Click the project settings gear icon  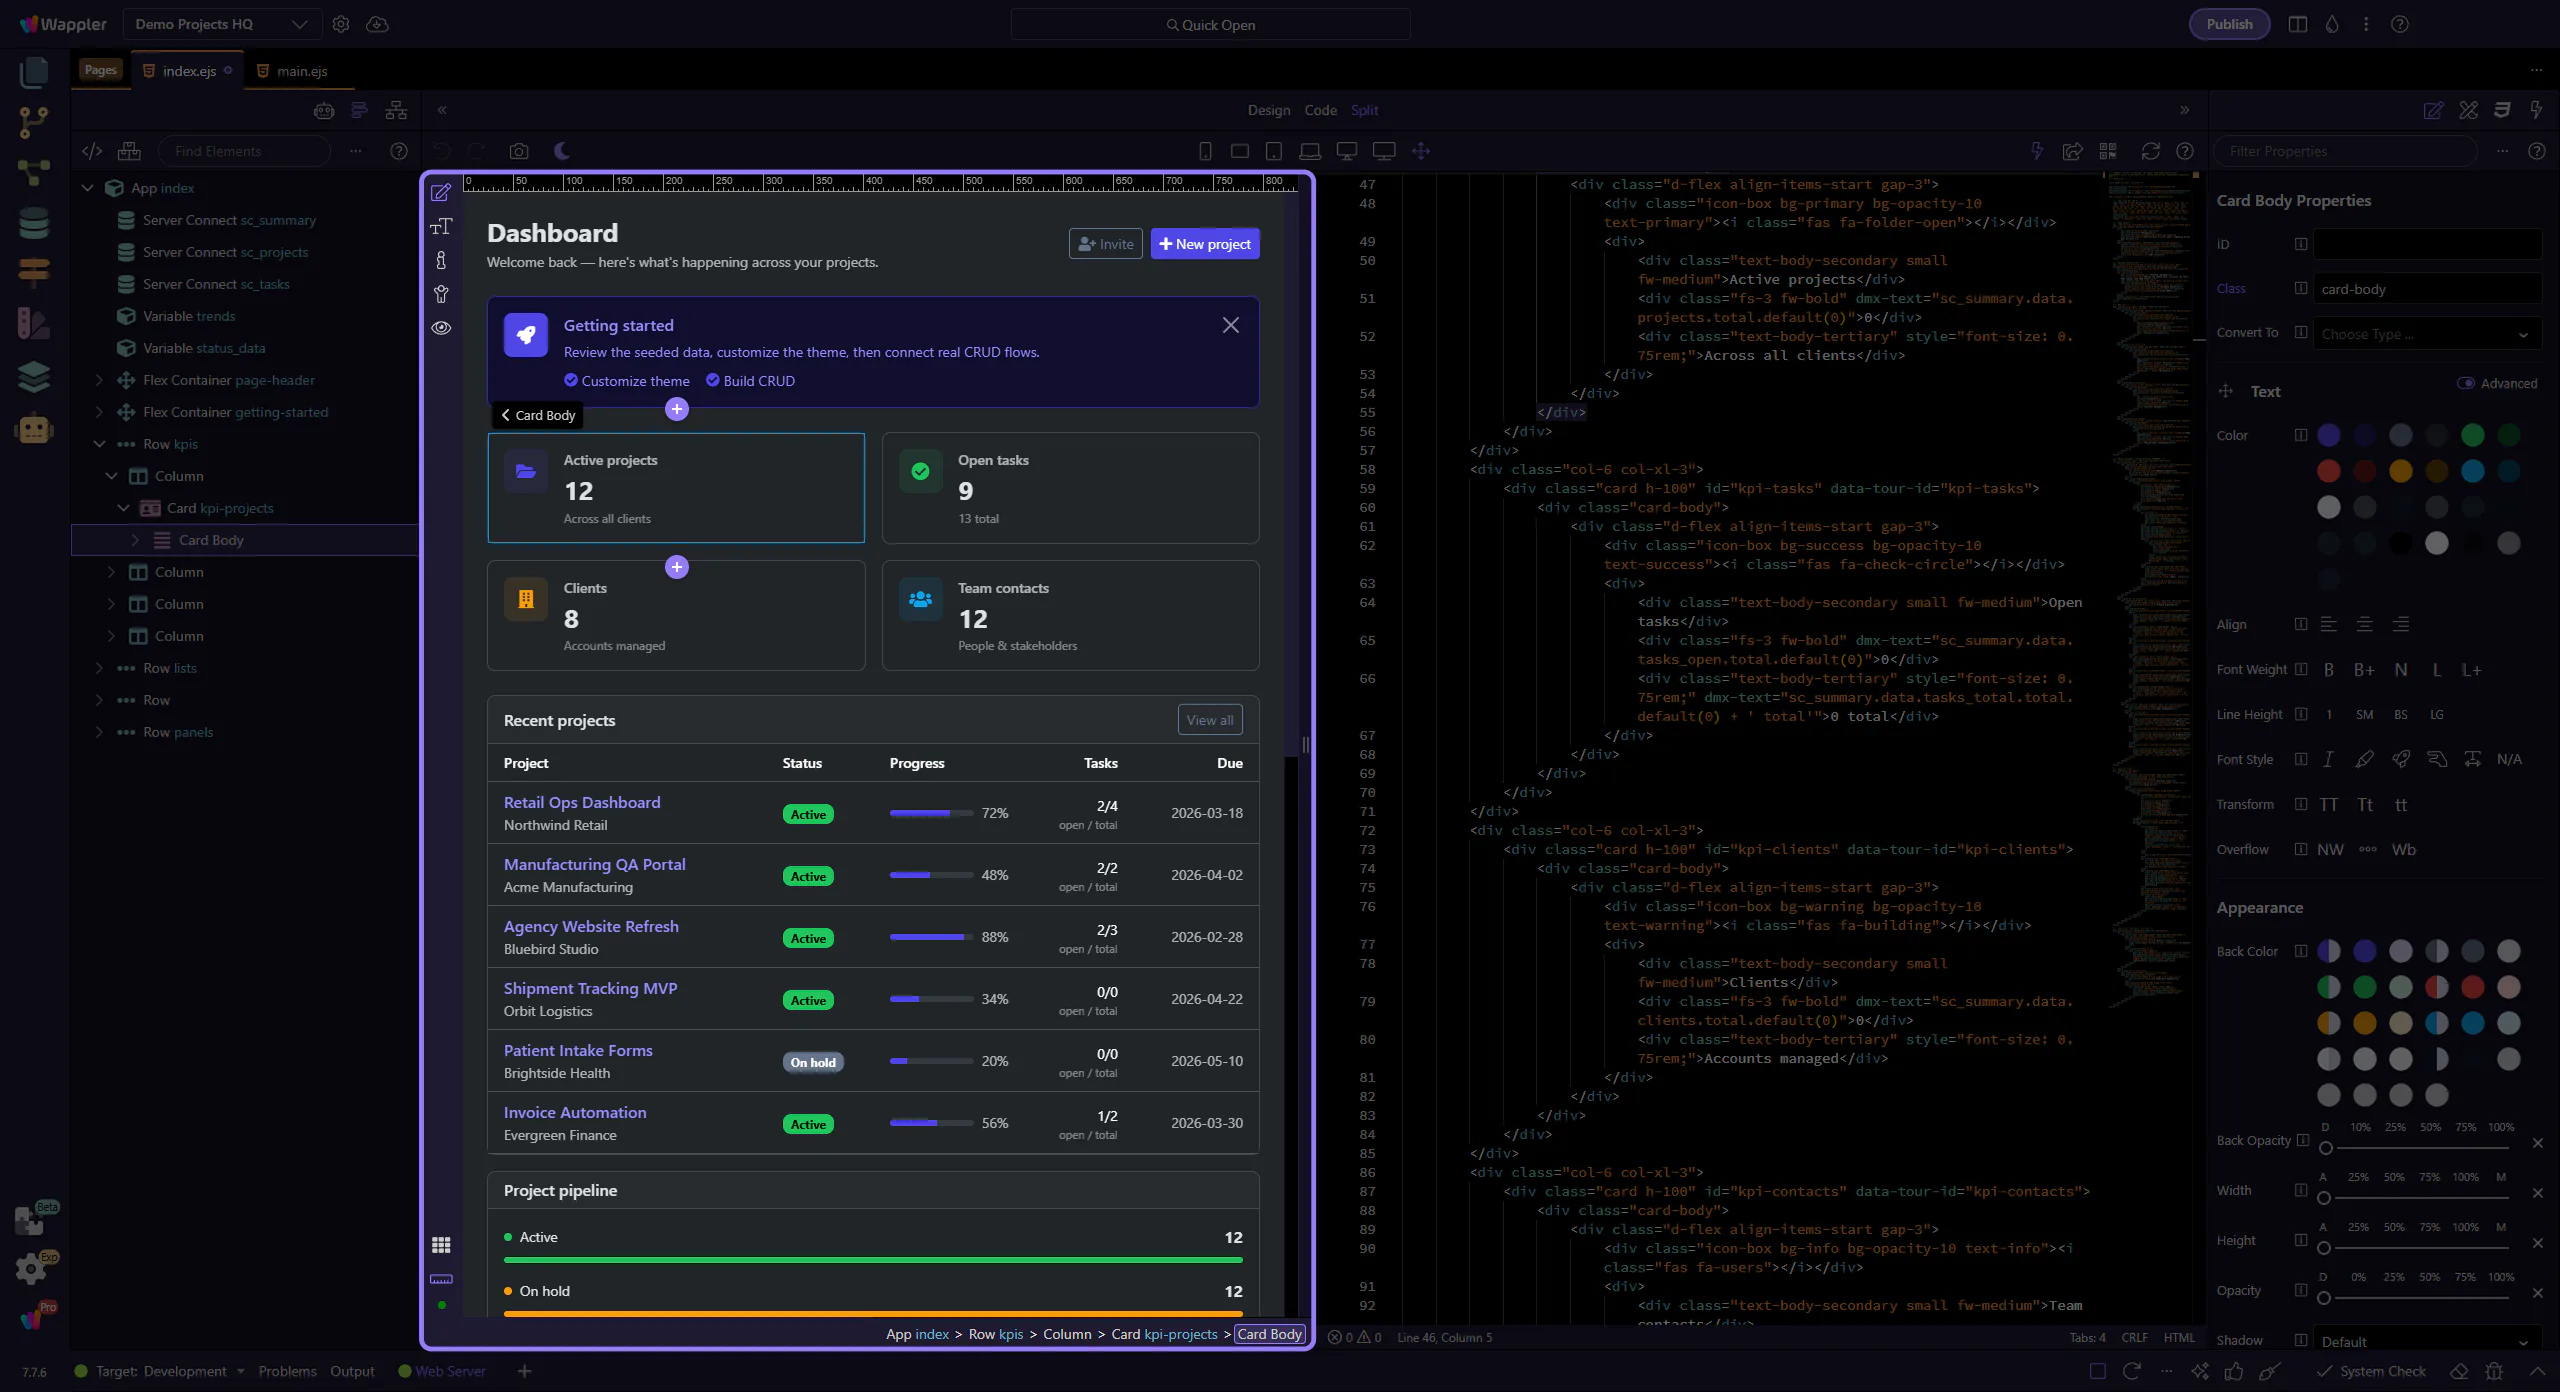[341, 24]
